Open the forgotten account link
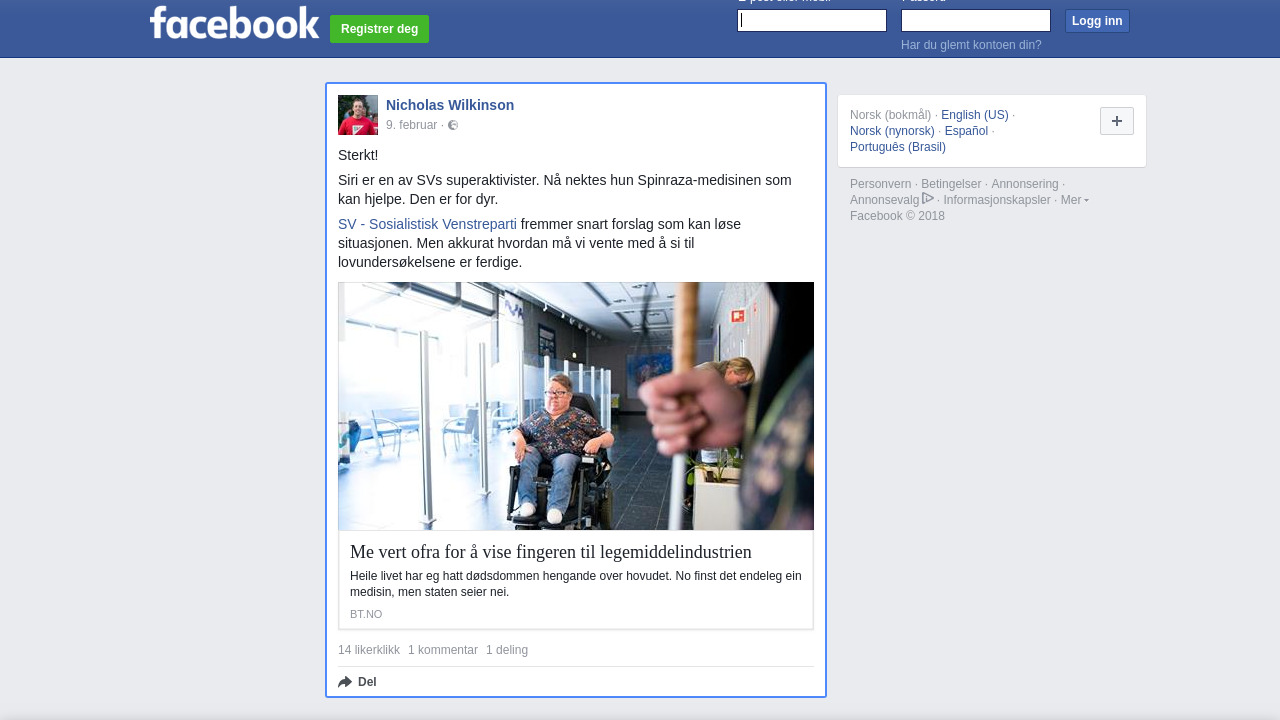The image size is (1280, 720). pyautogui.click(x=971, y=45)
